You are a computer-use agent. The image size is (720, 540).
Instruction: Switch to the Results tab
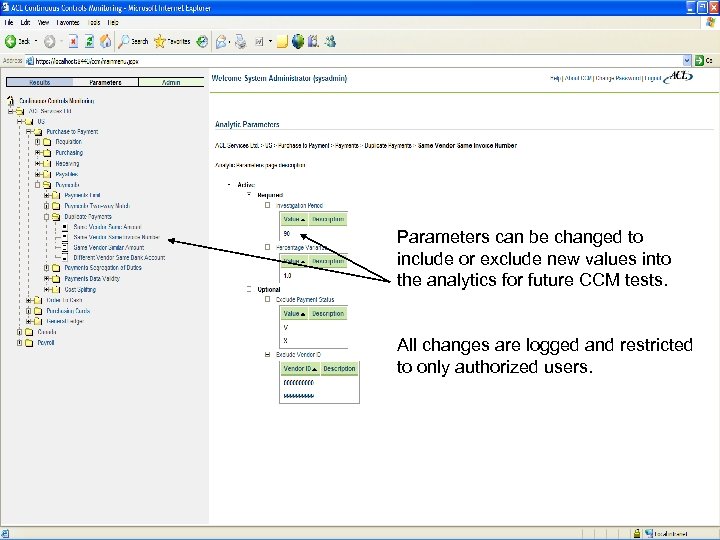pyautogui.click(x=39, y=83)
